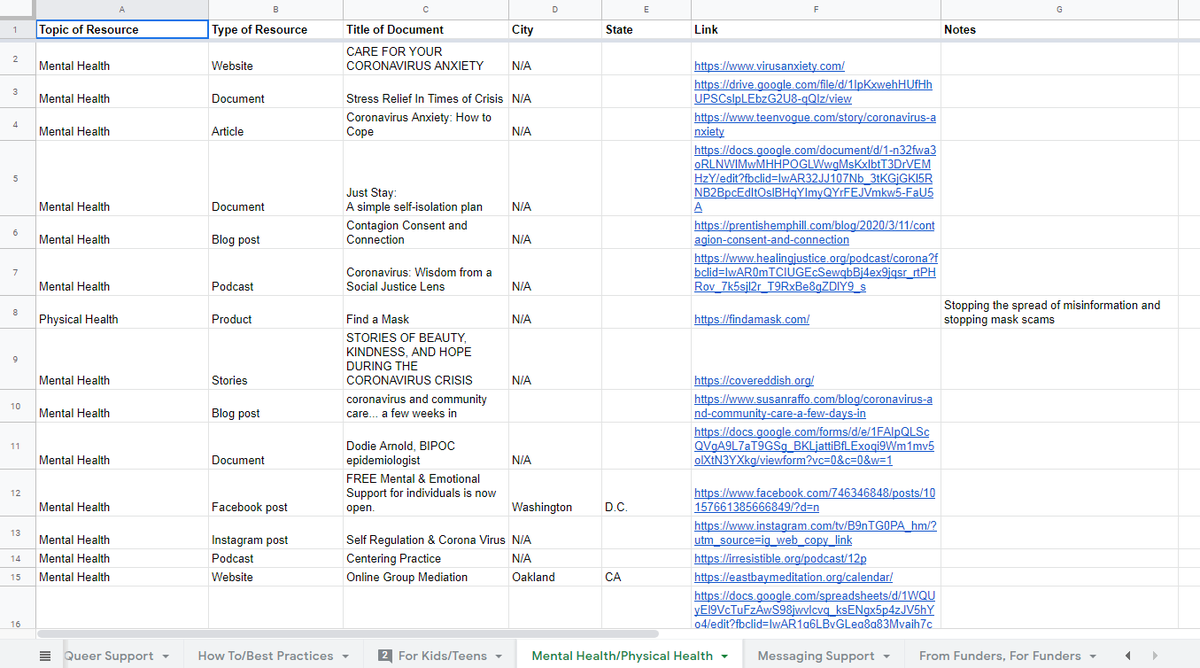The width and height of the screenshot is (1200, 668).
Task: Select the 'Article' type cell
Action: pyautogui.click(x=274, y=124)
